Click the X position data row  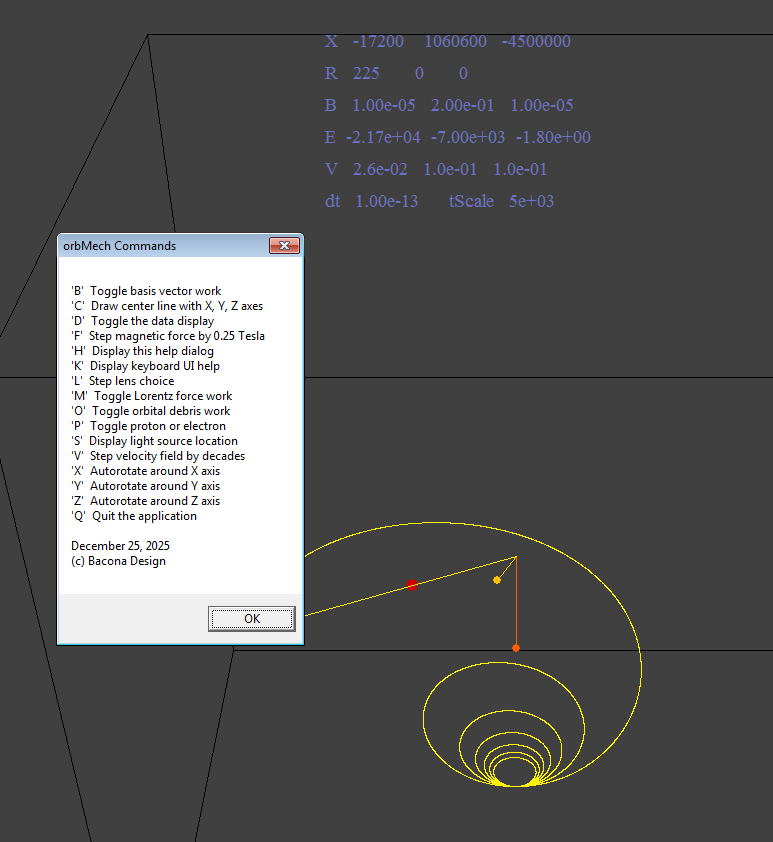tap(448, 42)
